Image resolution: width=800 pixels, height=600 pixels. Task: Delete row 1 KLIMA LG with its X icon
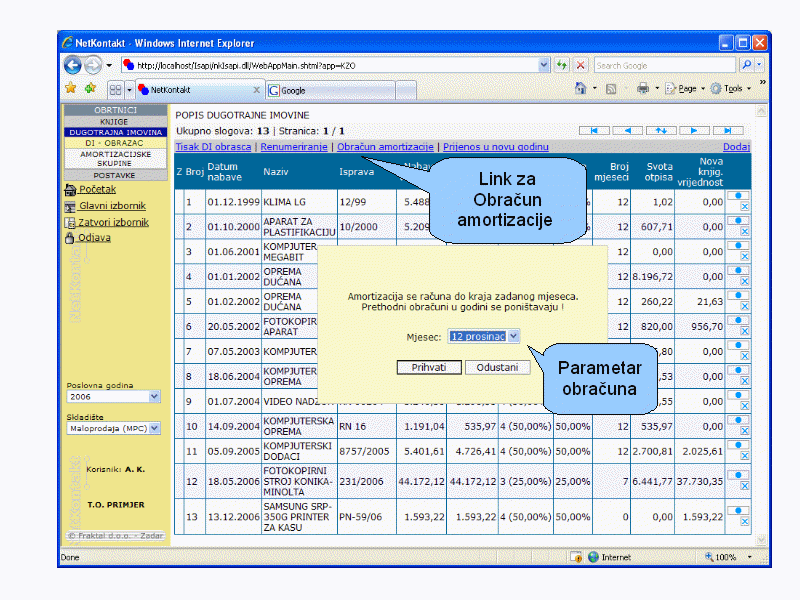tap(744, 207)
